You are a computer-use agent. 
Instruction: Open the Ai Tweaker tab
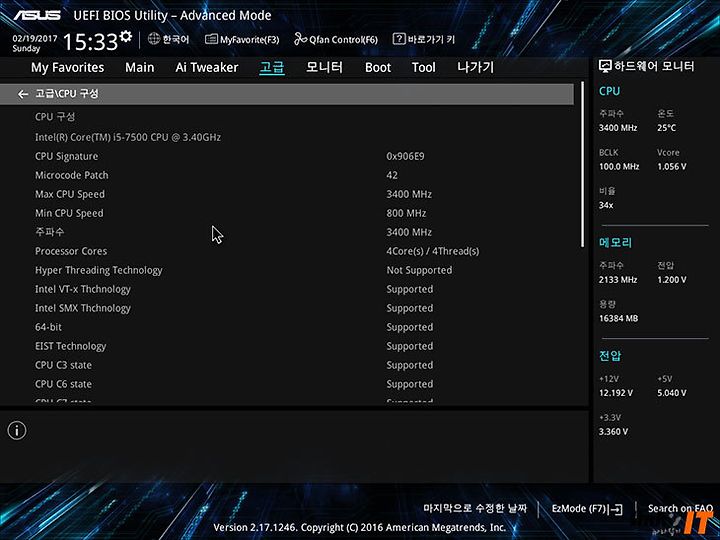click(207, 68)
